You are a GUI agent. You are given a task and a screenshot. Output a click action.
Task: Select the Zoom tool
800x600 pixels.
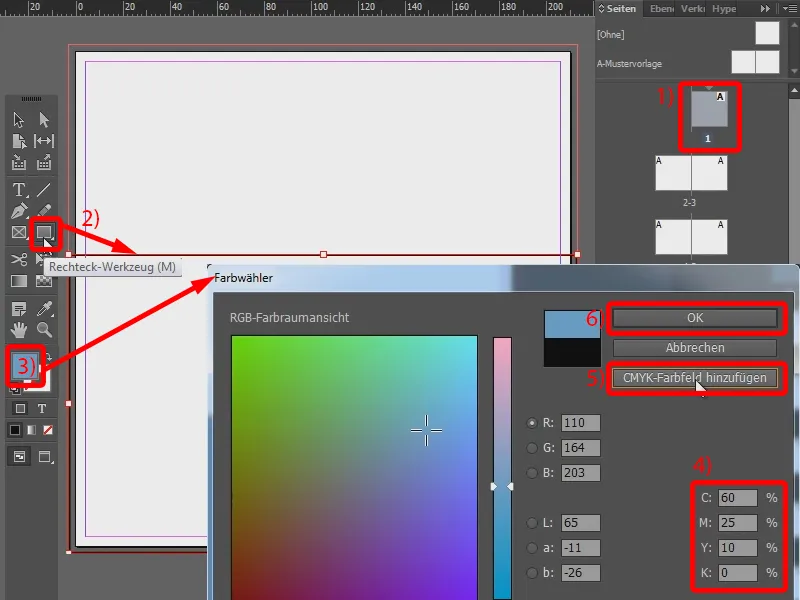[x=42, y=331]
